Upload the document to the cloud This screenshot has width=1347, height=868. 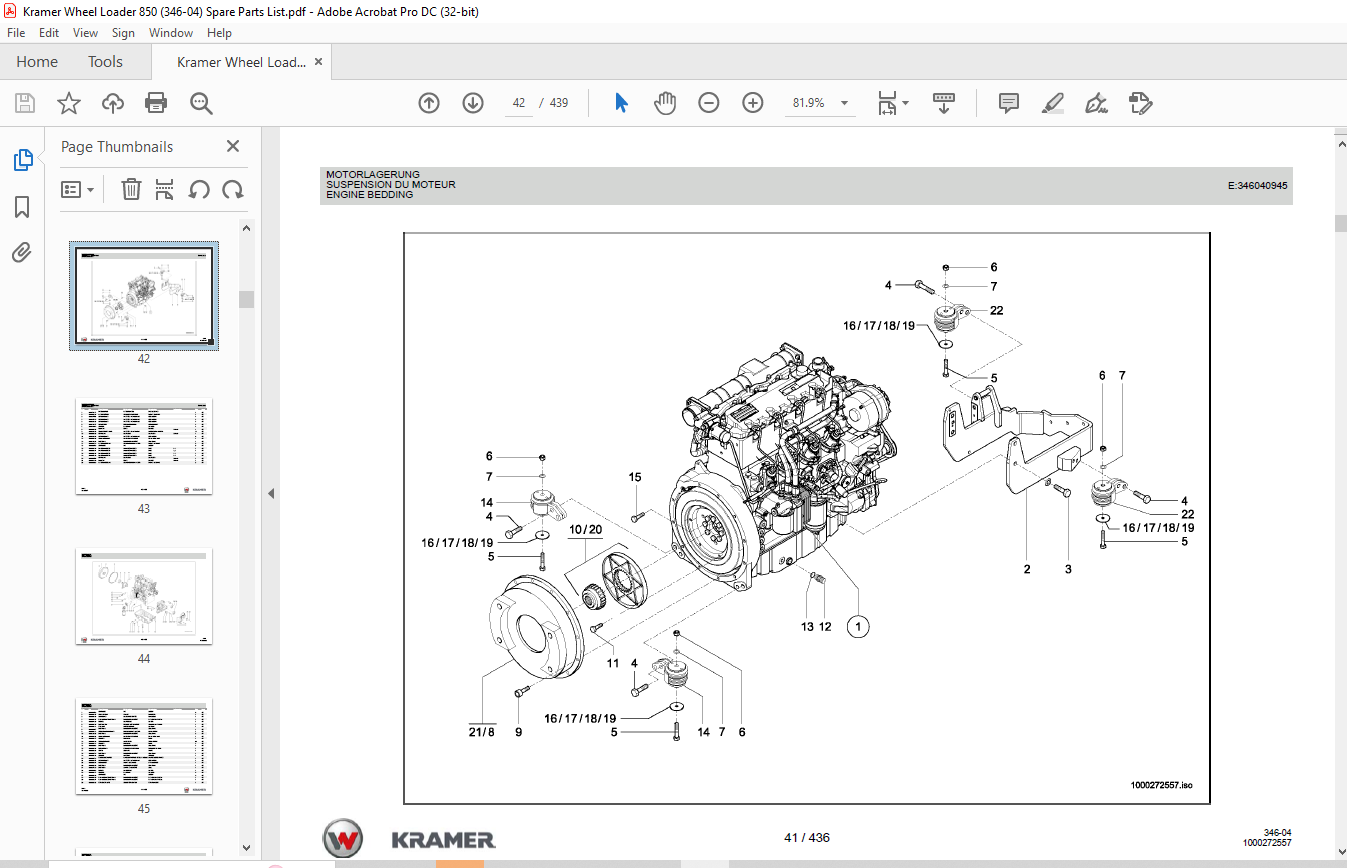[x=112, y=103]
